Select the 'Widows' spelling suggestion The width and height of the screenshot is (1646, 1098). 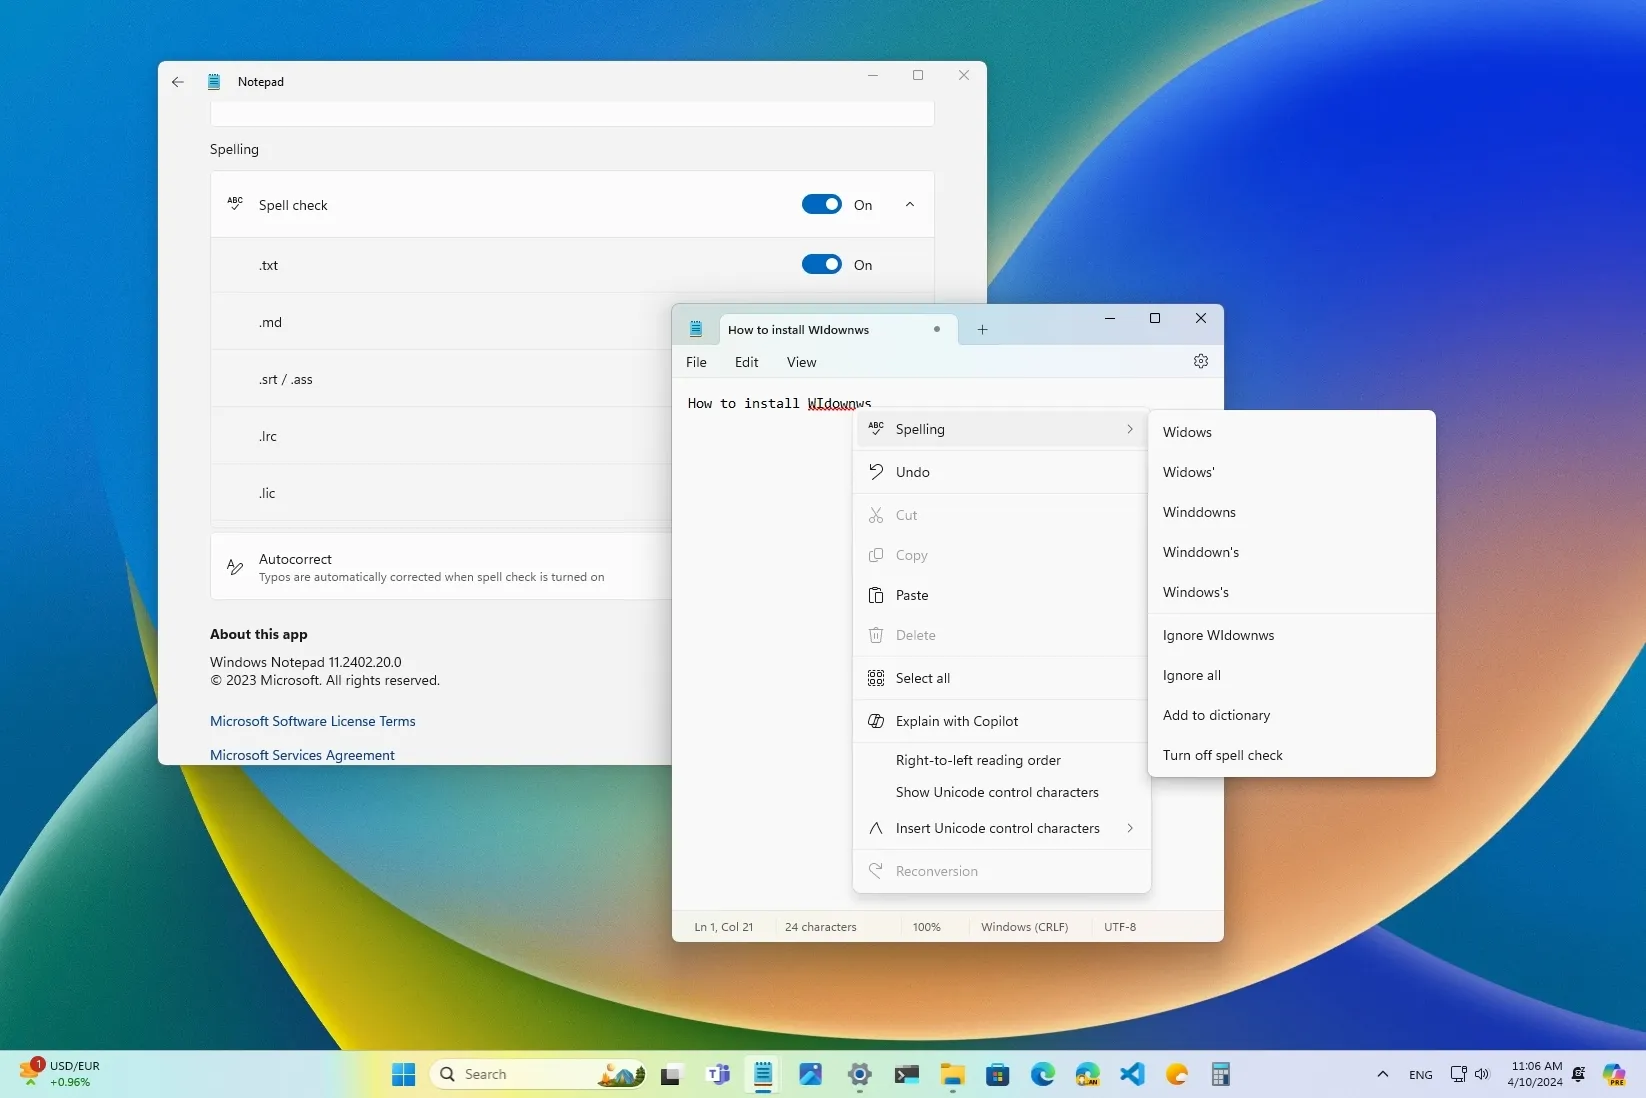(1291, 432)
